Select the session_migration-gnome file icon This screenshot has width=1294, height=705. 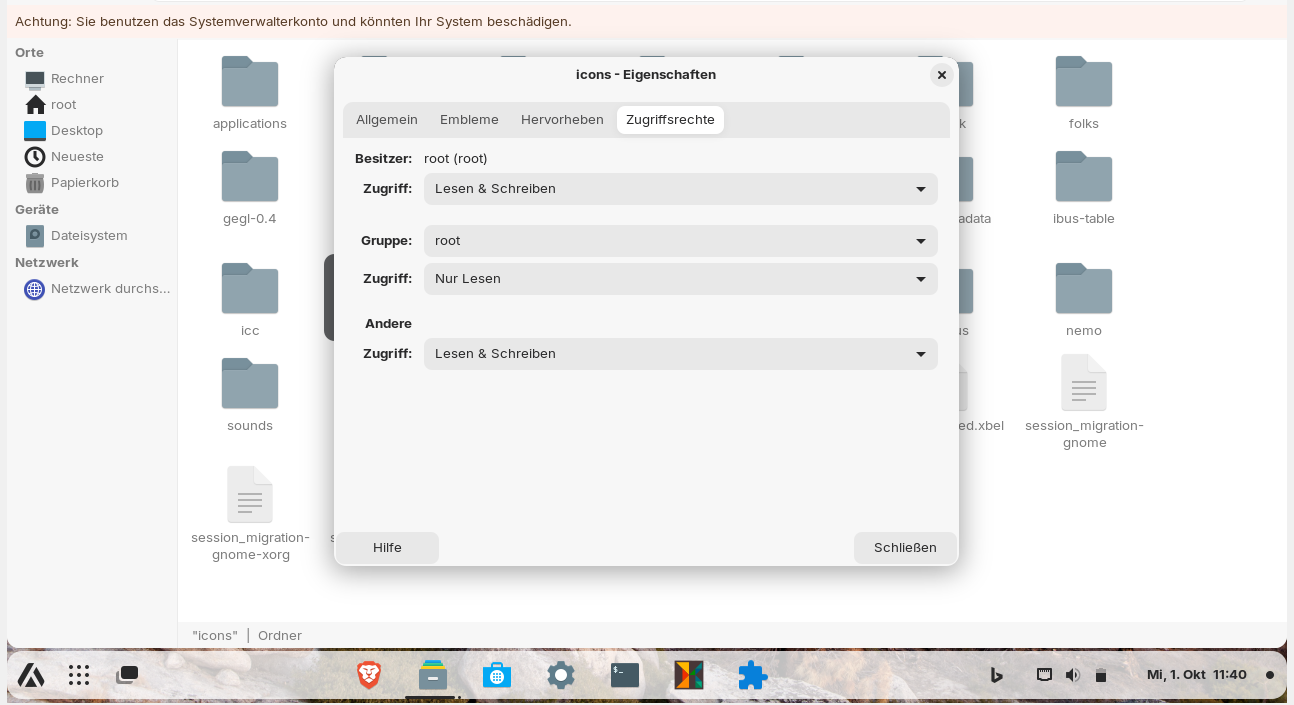click(1083, 383)
